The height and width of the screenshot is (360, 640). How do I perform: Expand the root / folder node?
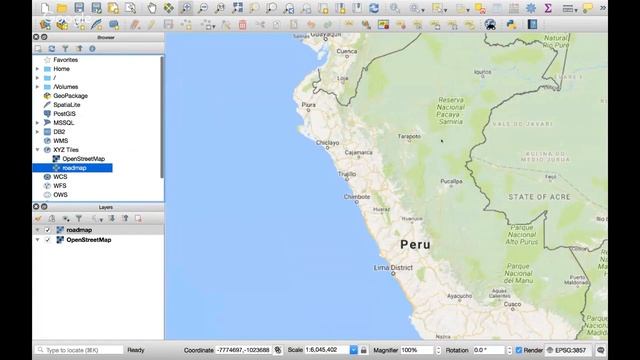tap(38, 78)
